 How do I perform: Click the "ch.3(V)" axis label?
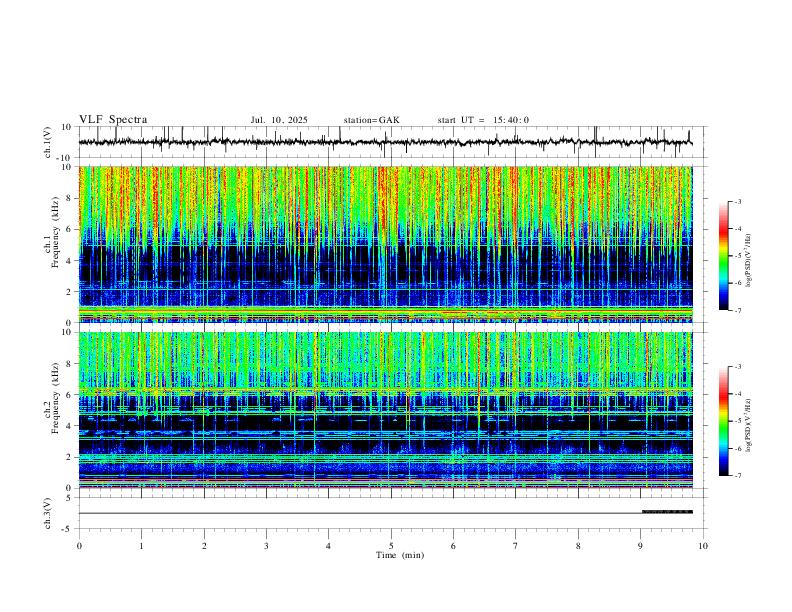[x=48, y=513]
